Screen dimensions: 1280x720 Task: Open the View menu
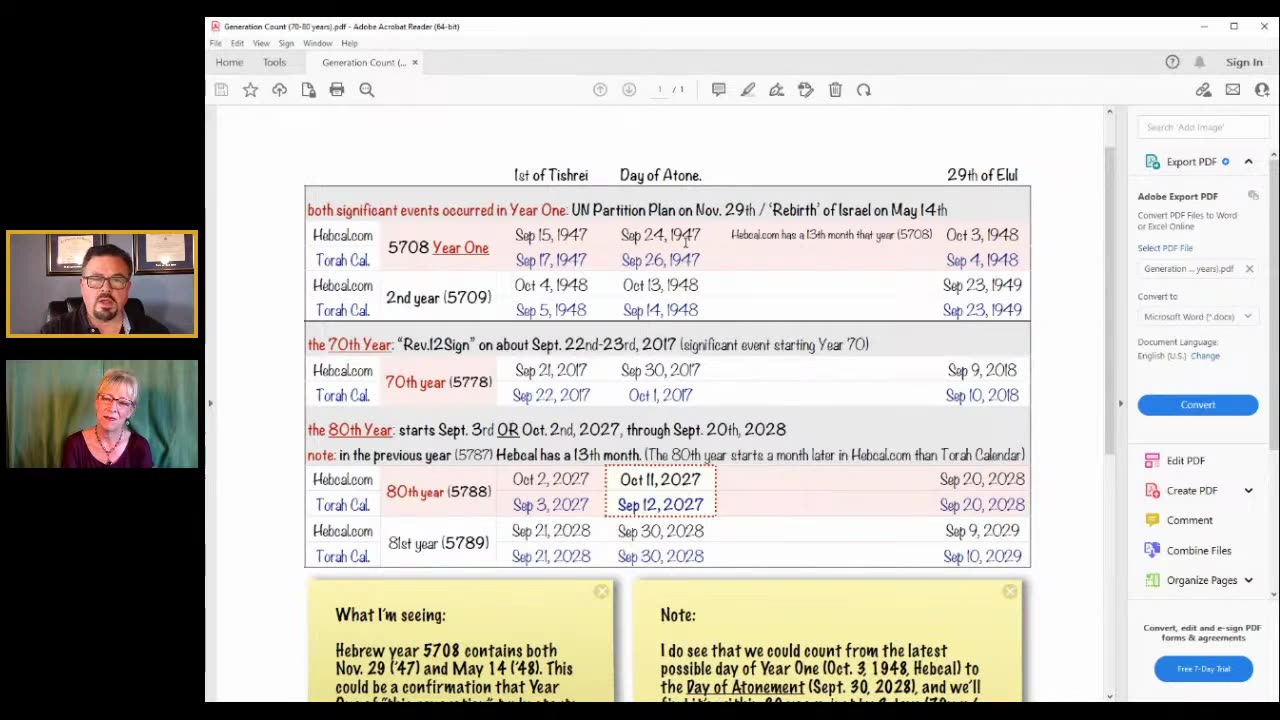tap(261, 43)
